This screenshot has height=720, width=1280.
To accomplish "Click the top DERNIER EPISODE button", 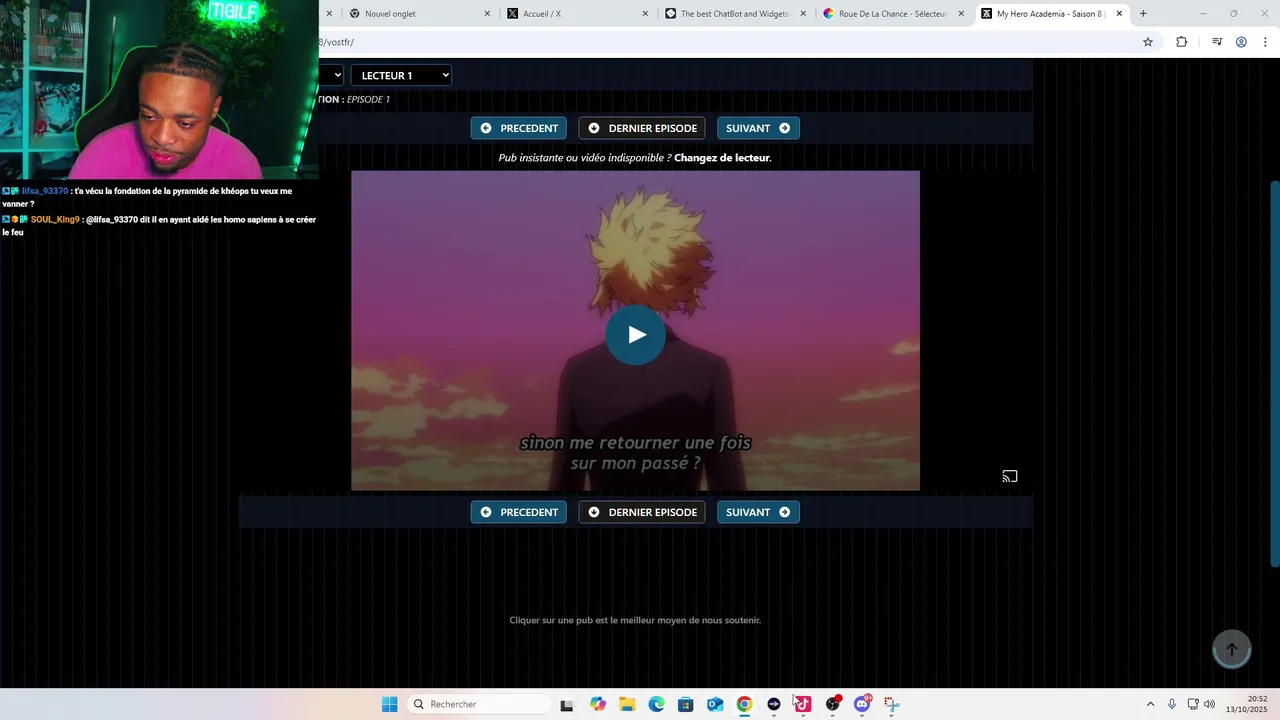I will tap(642, 128).
